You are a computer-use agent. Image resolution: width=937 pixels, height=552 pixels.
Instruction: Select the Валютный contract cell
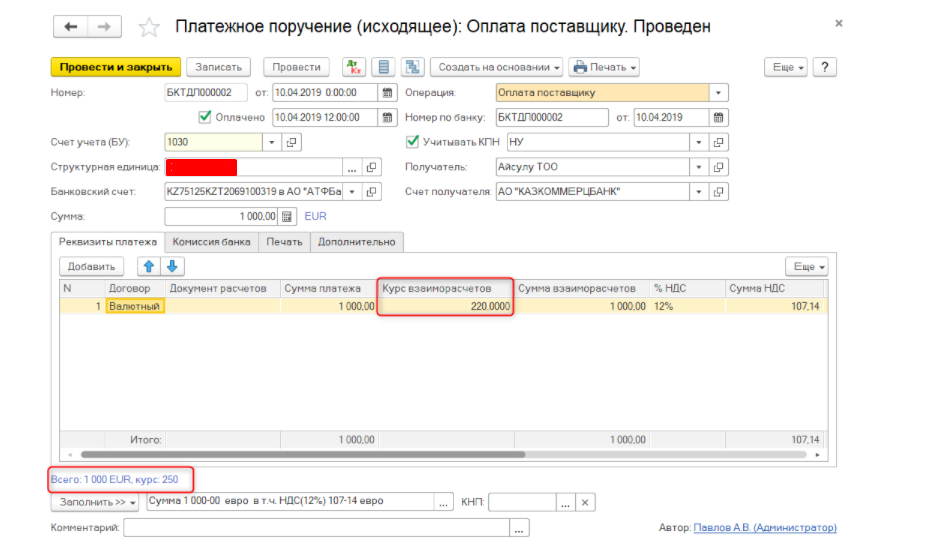pyautogui.click(x=134, y=306)
